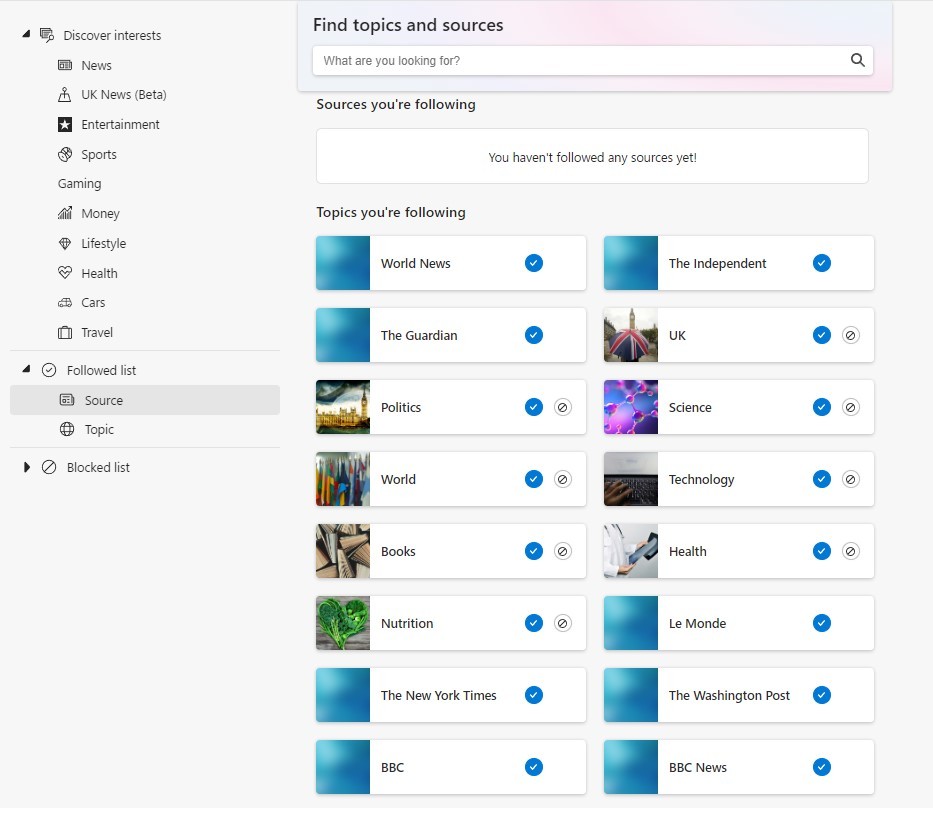Click the Travel suitcase icon
Image resolution: width=933 pixels, height=813 pixels.
click(65, 333)
